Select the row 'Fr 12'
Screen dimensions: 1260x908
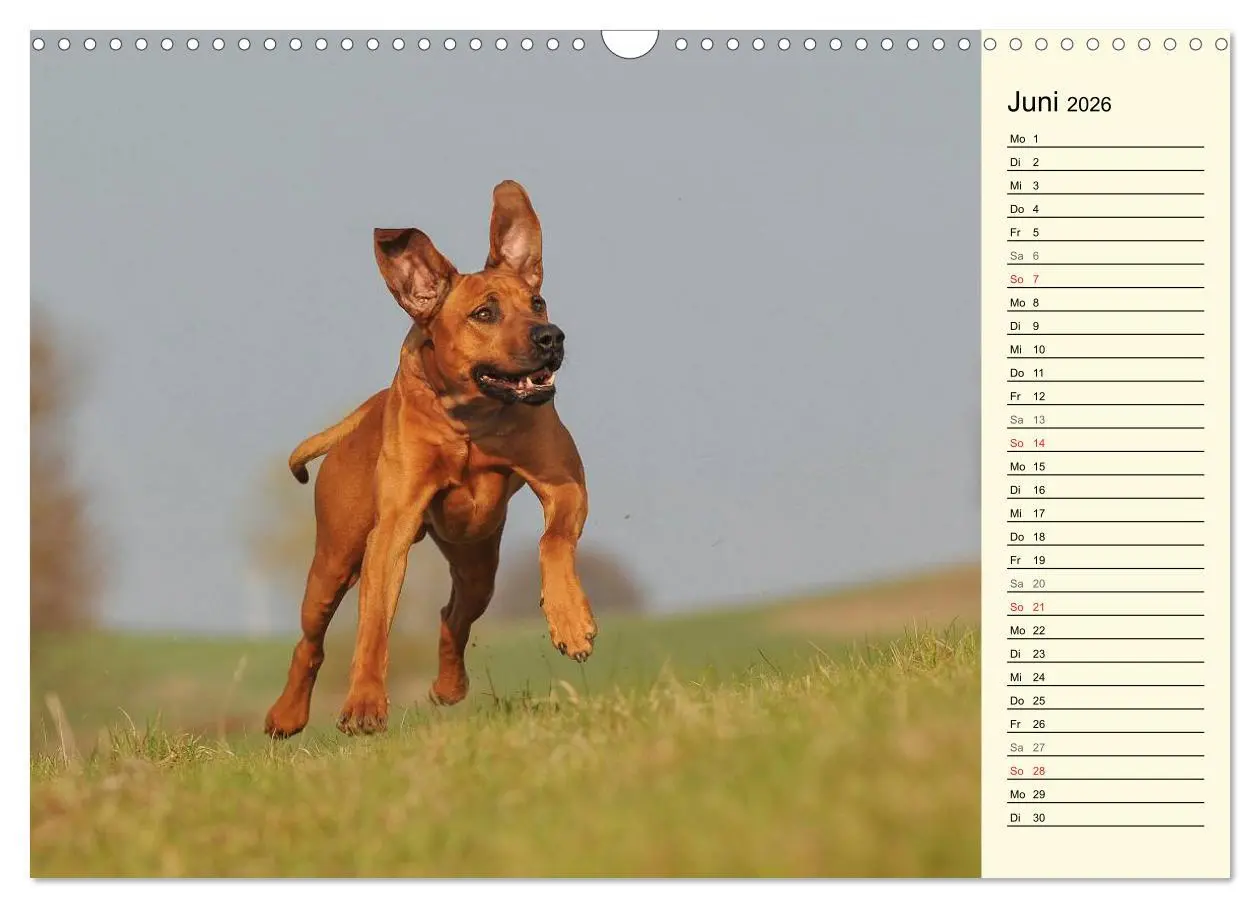[1105, 395]
